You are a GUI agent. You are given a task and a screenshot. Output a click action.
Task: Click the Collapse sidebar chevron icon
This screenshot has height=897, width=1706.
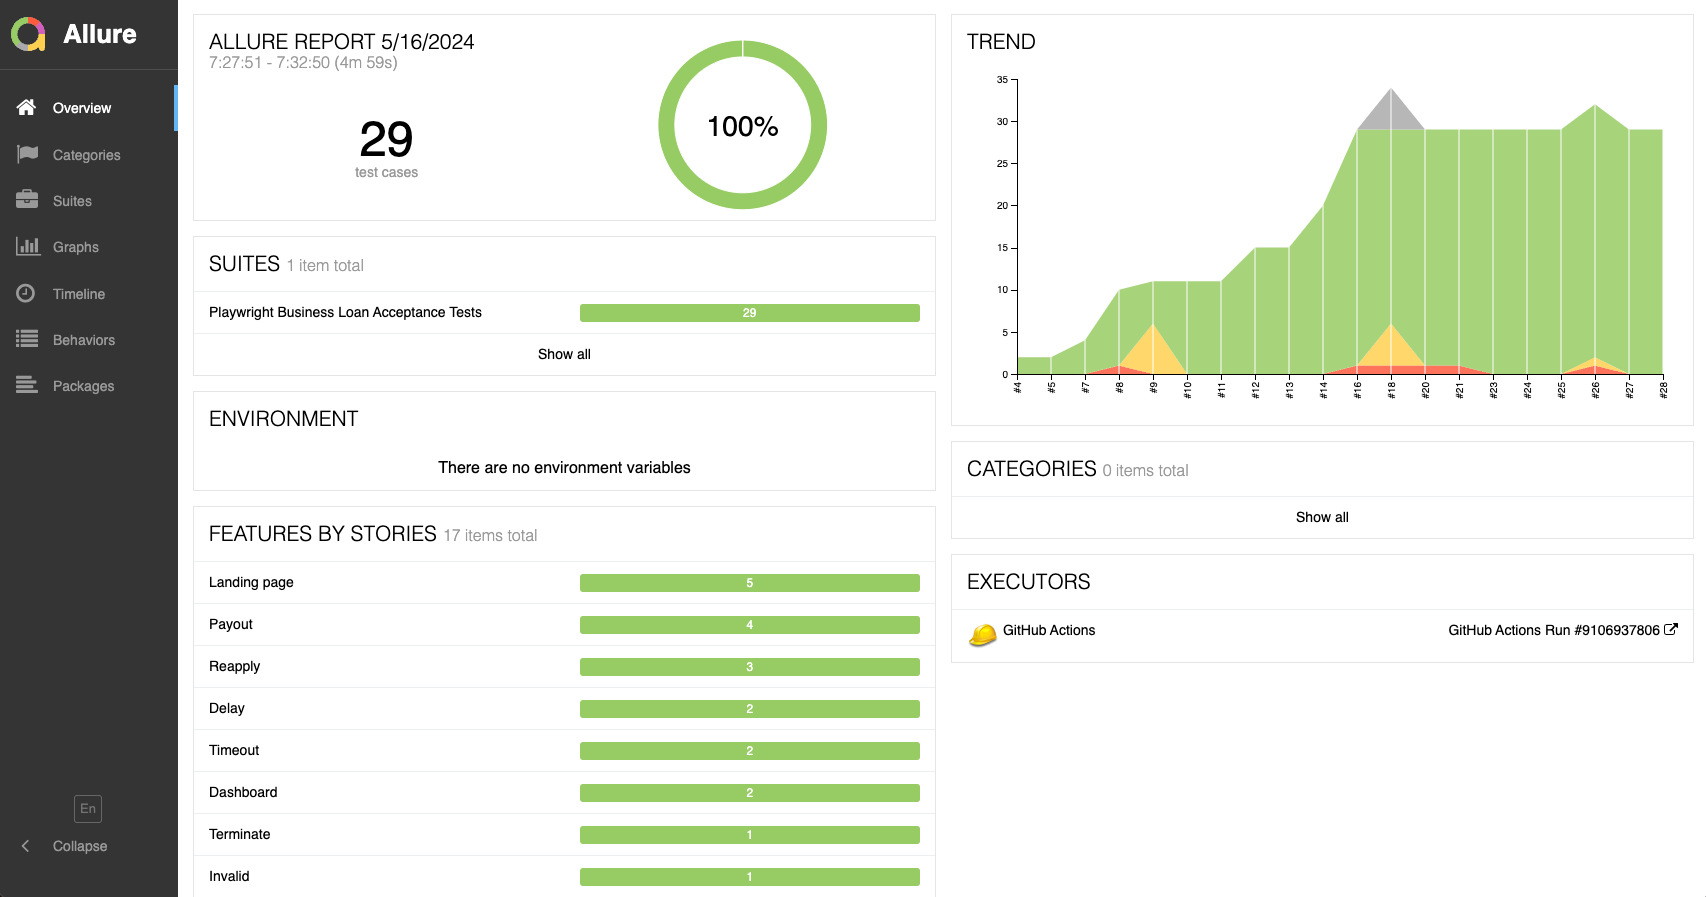26,846
